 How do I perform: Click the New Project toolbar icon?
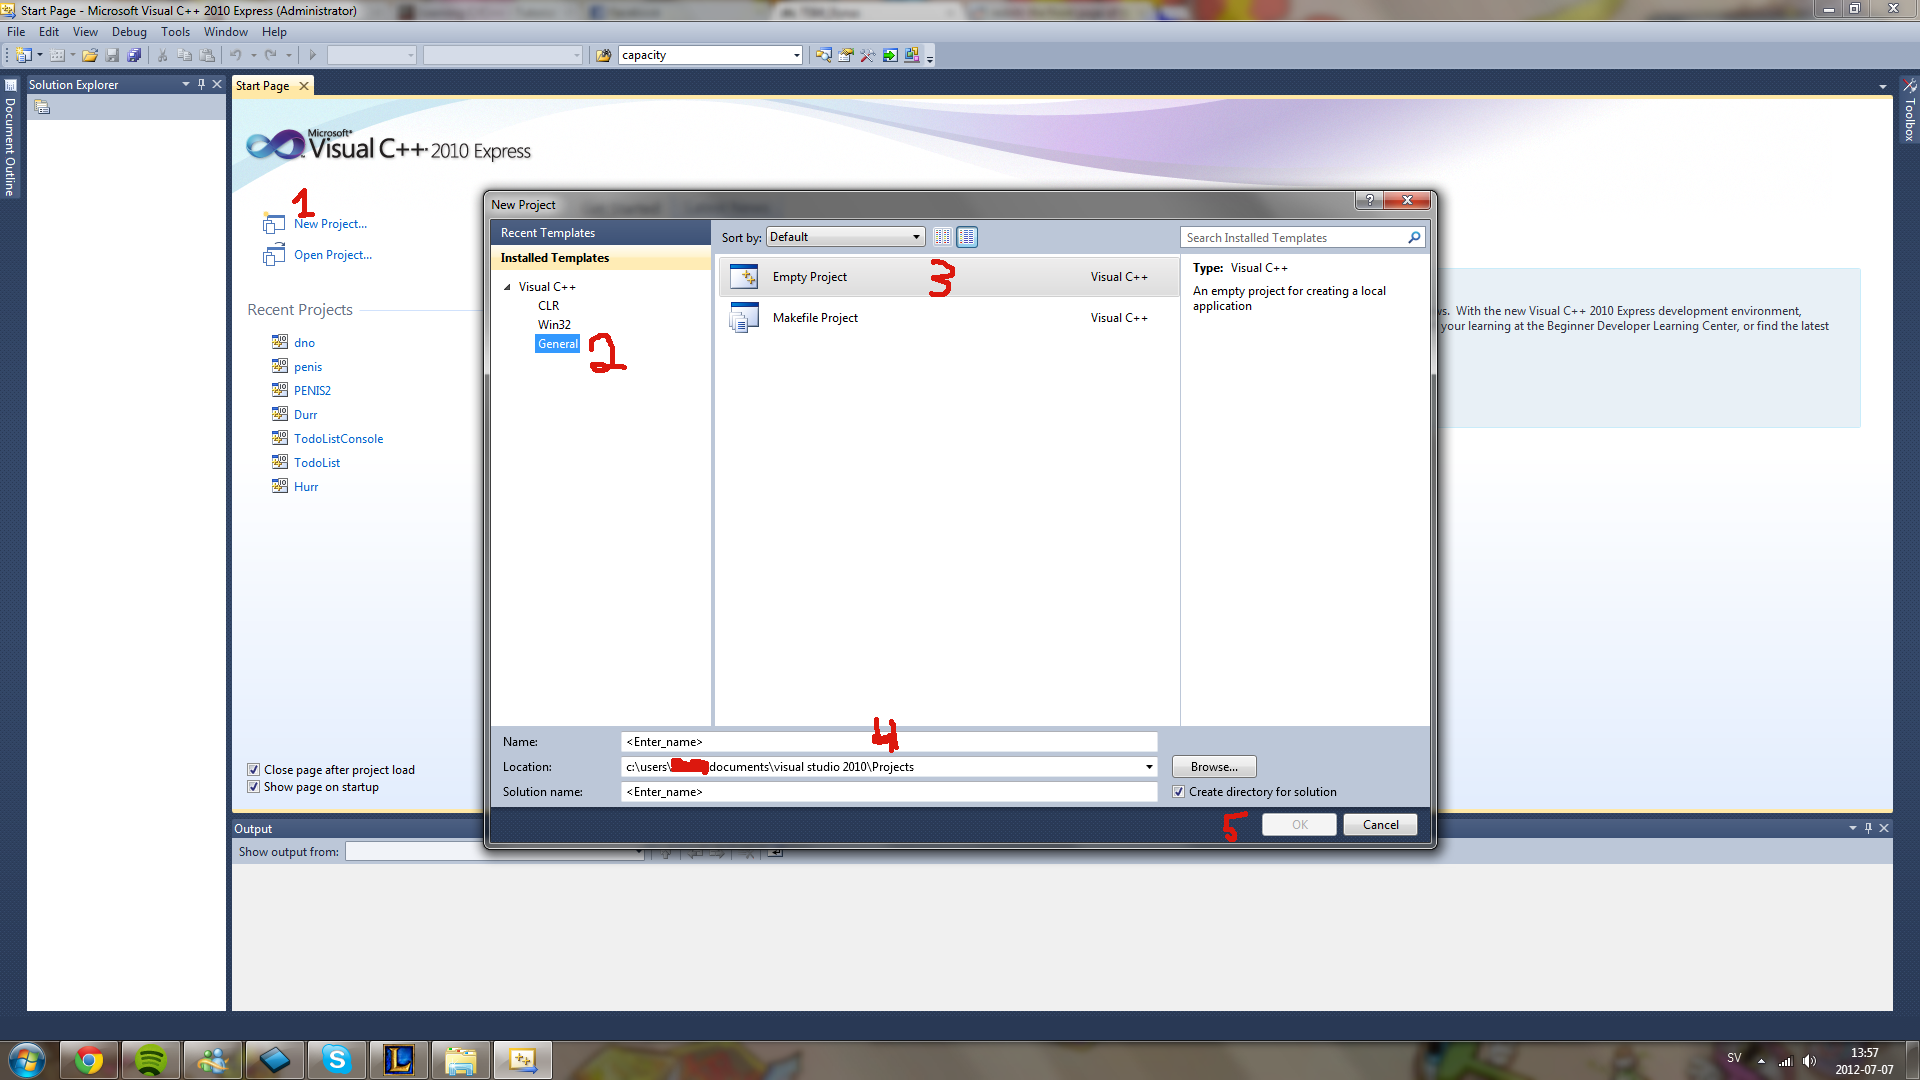pos(23,55)
